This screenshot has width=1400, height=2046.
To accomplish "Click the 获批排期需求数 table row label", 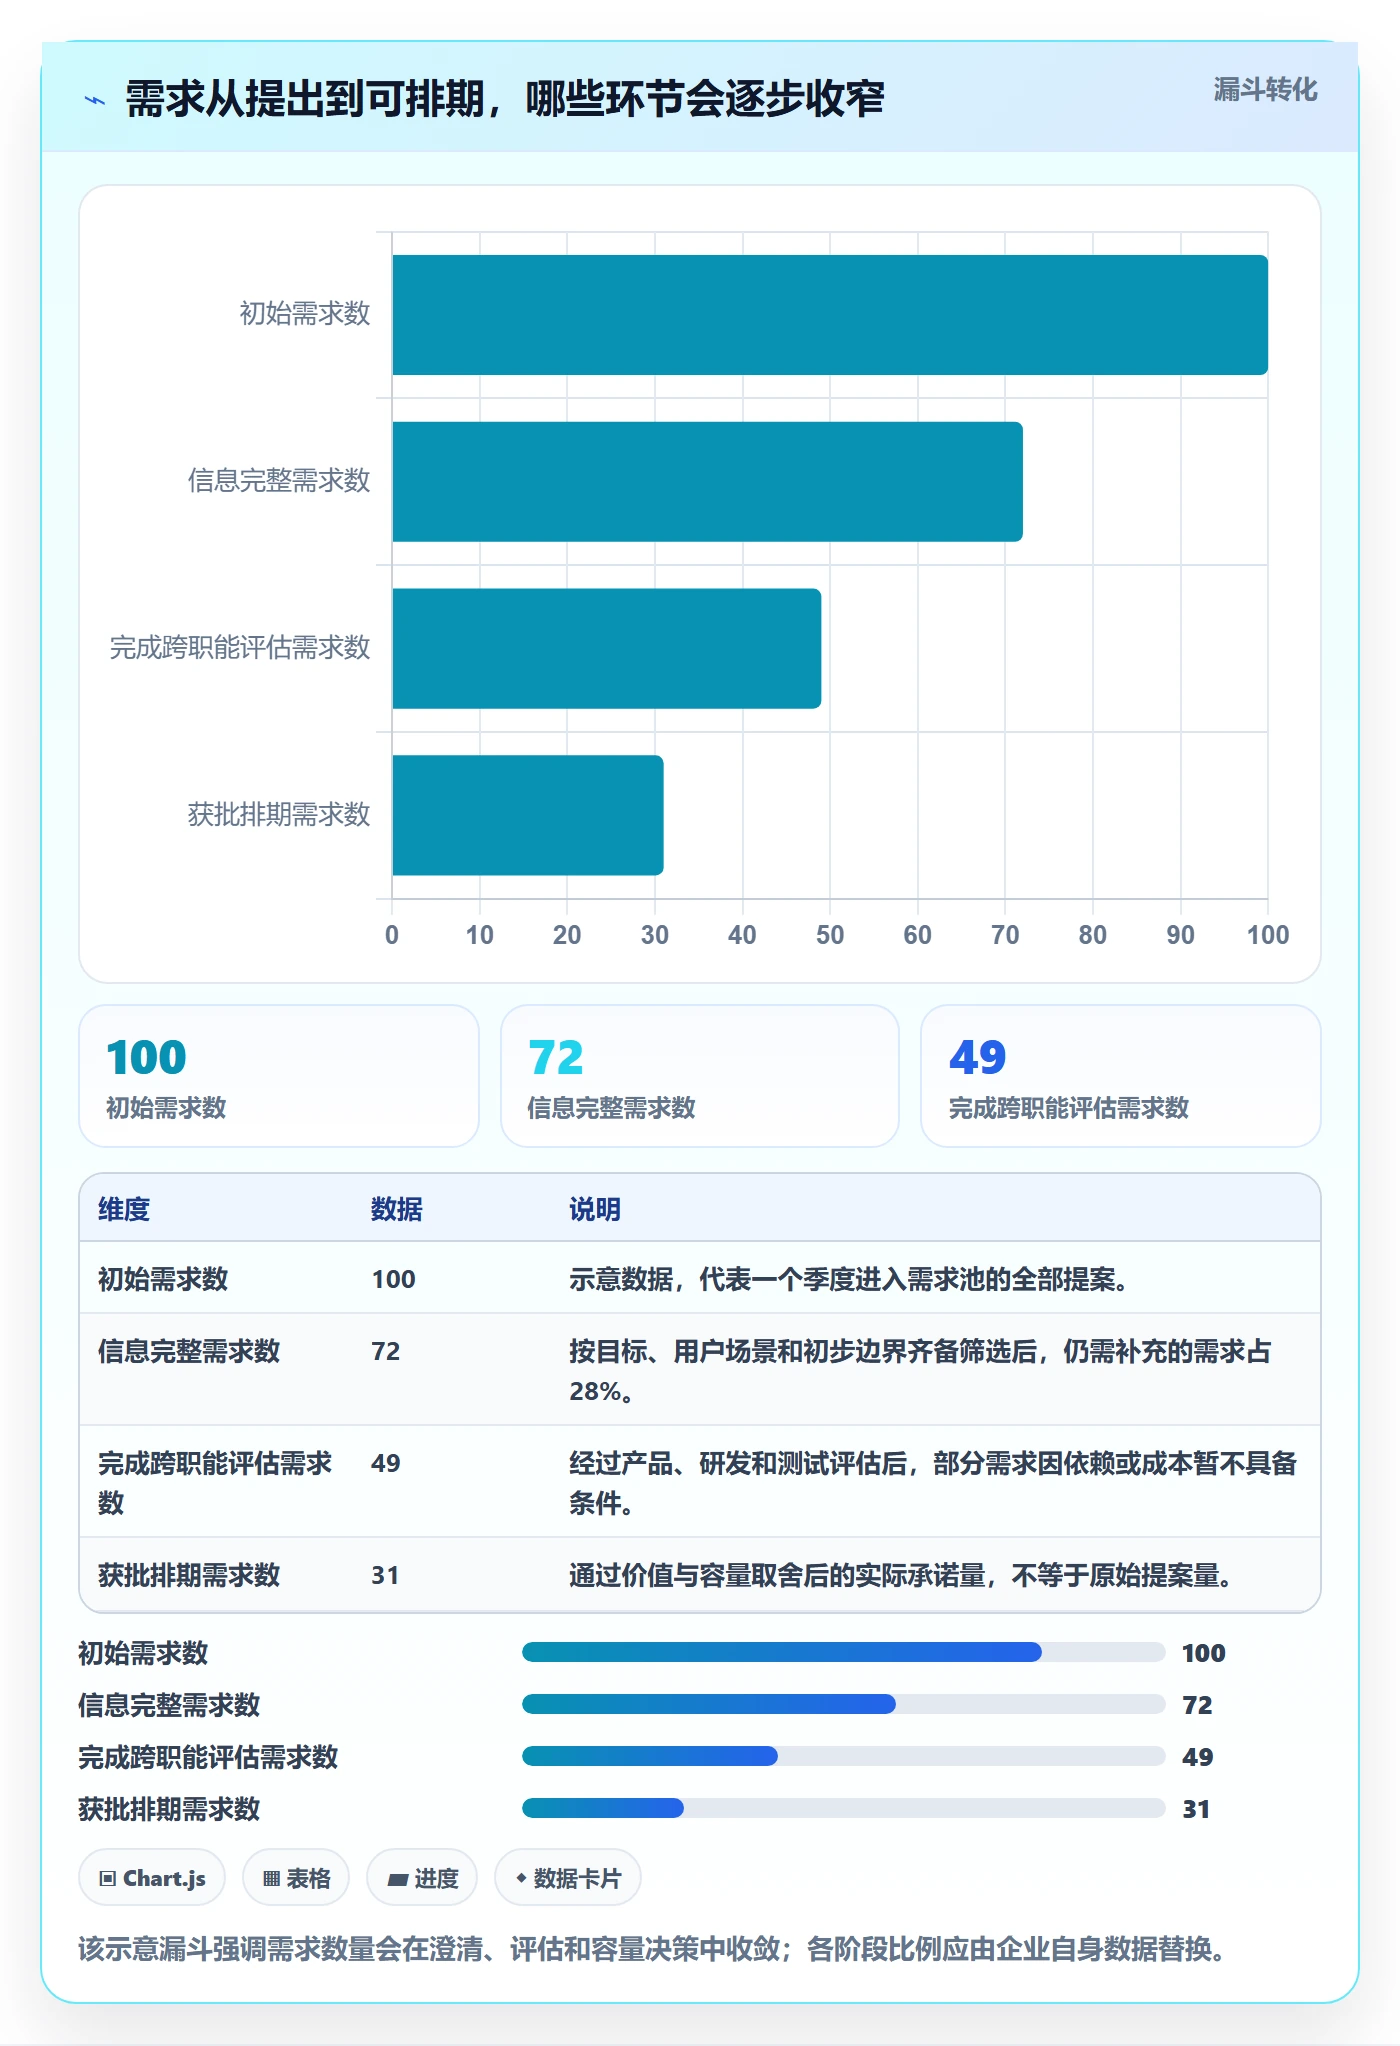I will [x=189, y=1575].
